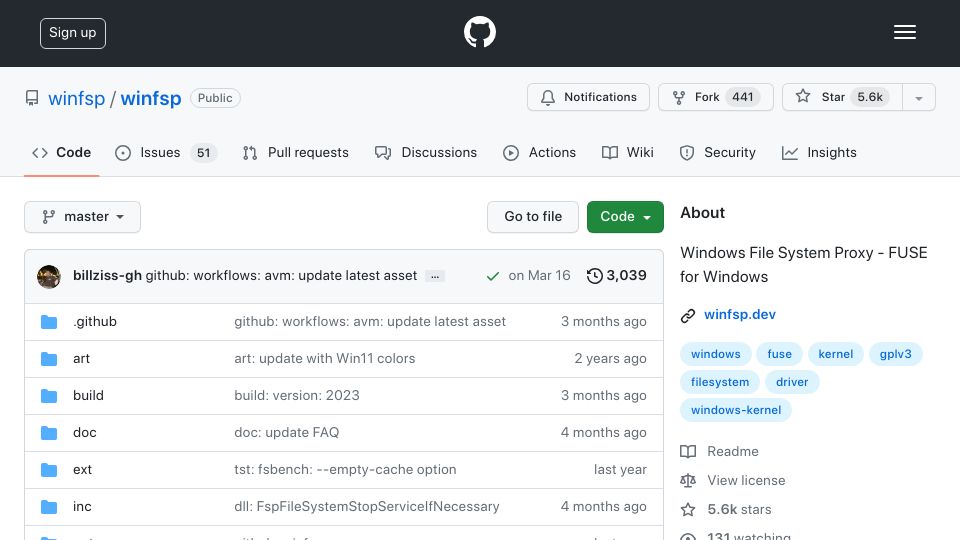
Task: Open the Security tab
Action: click(x=718, y=152)
